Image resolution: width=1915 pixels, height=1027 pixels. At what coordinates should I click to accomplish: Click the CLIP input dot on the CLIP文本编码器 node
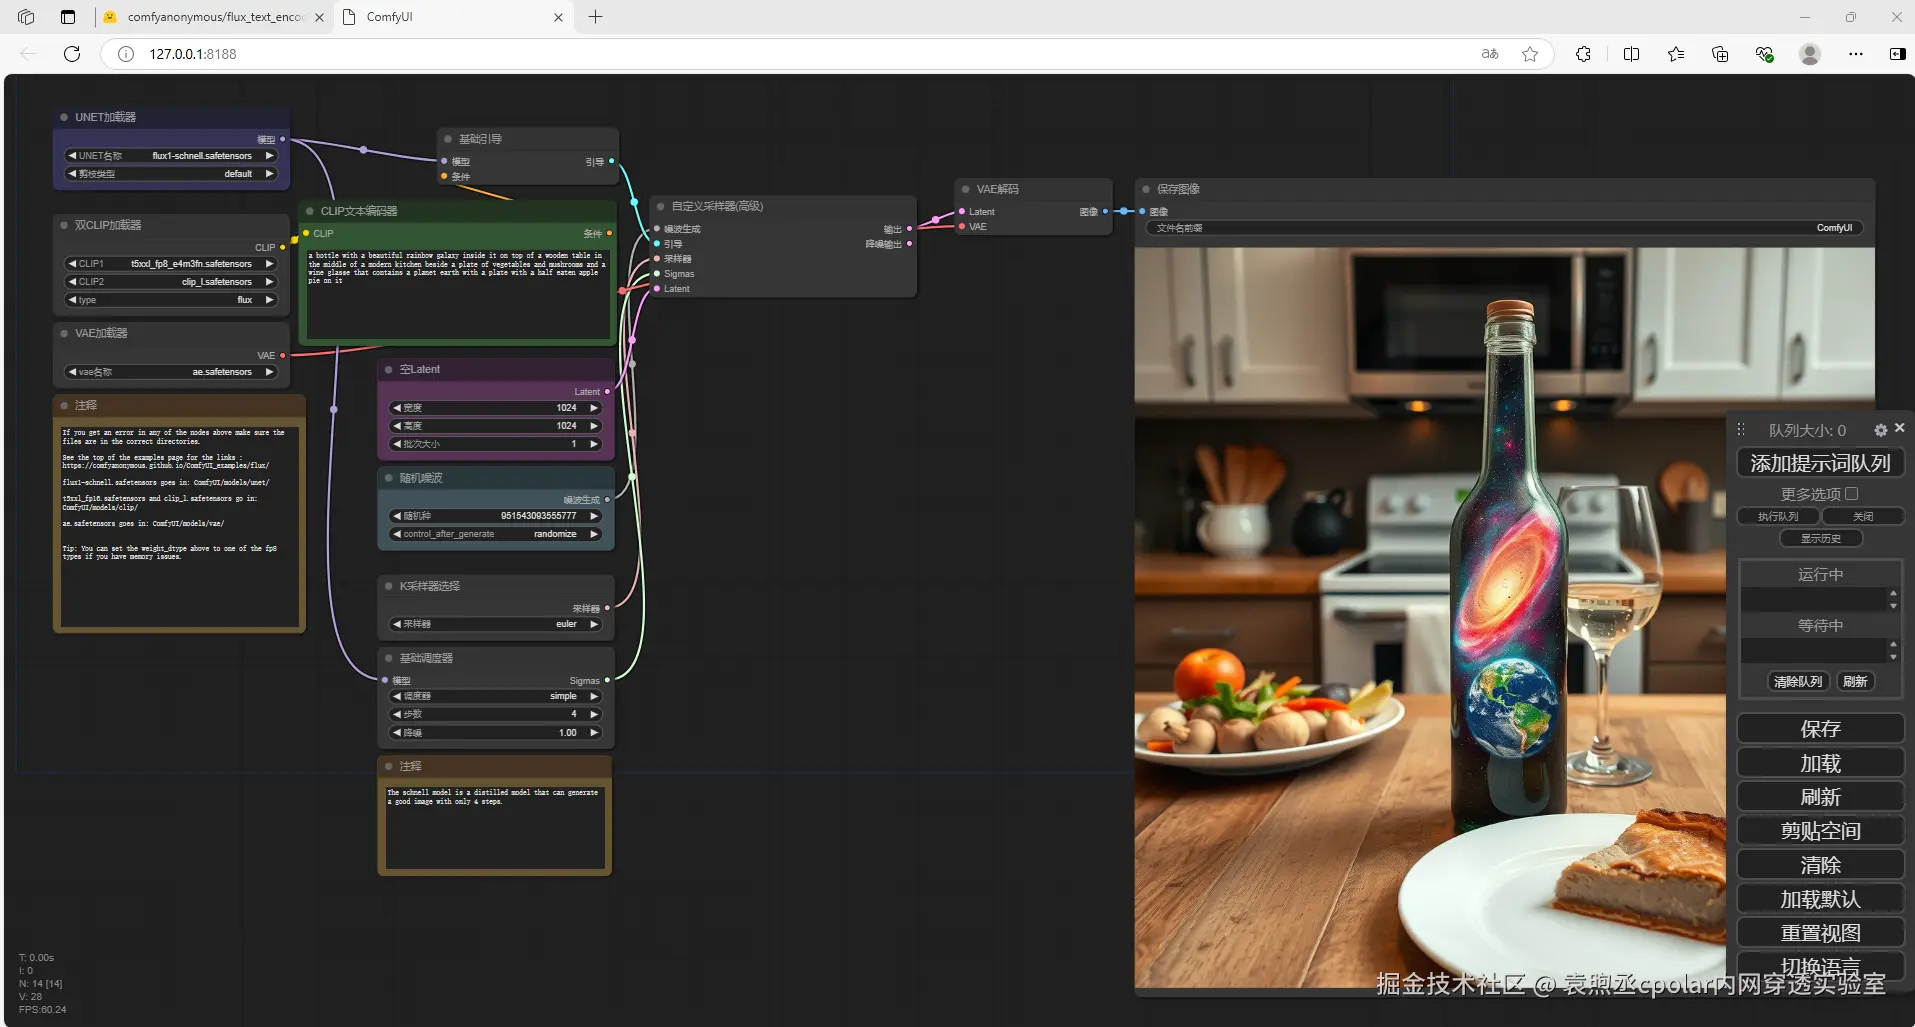(x=306, y=233)
